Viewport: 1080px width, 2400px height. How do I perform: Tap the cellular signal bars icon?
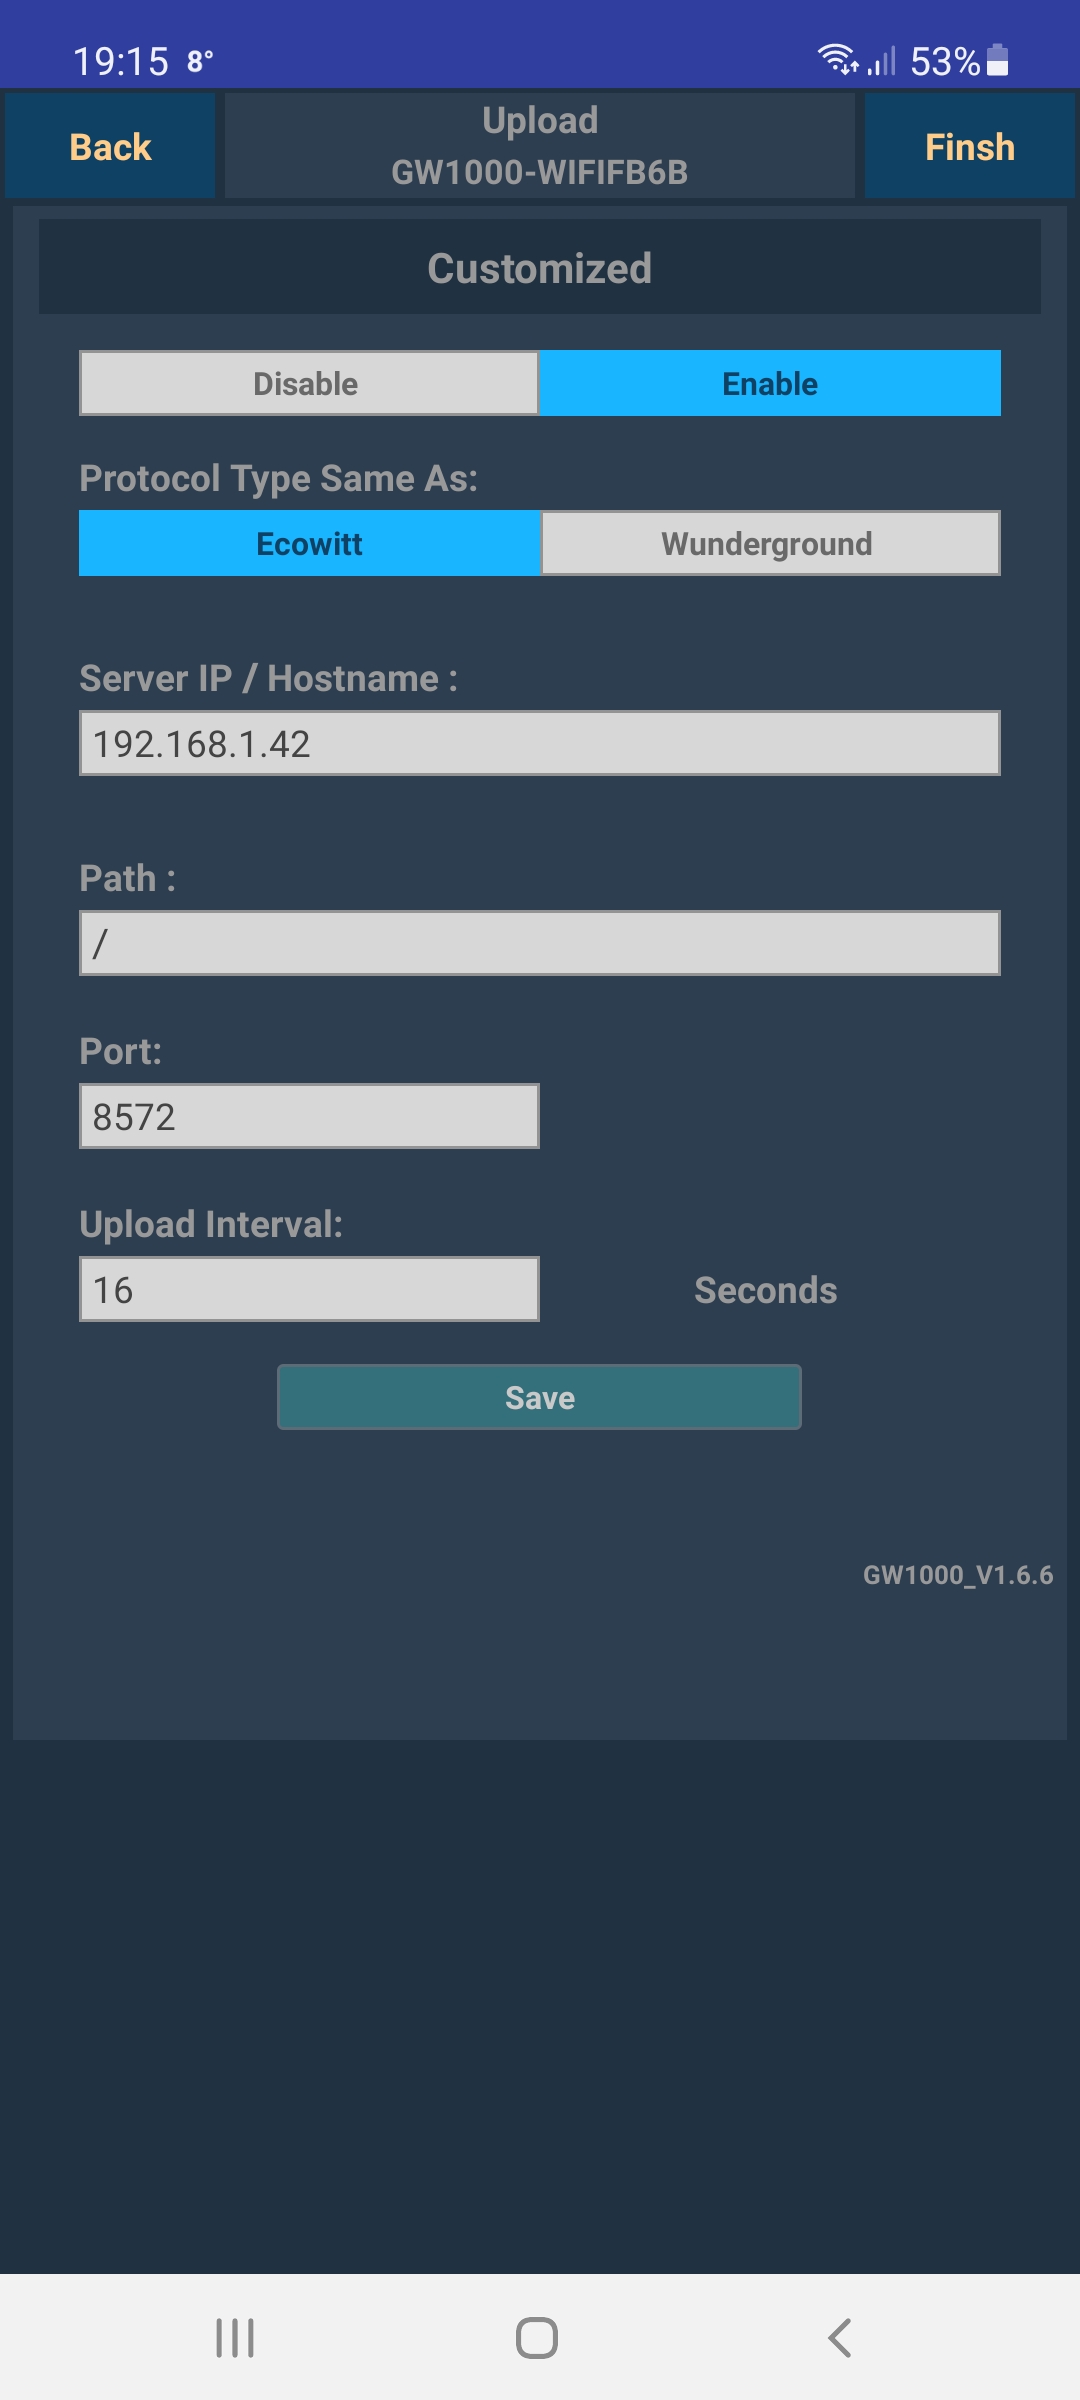pos(882,62)
